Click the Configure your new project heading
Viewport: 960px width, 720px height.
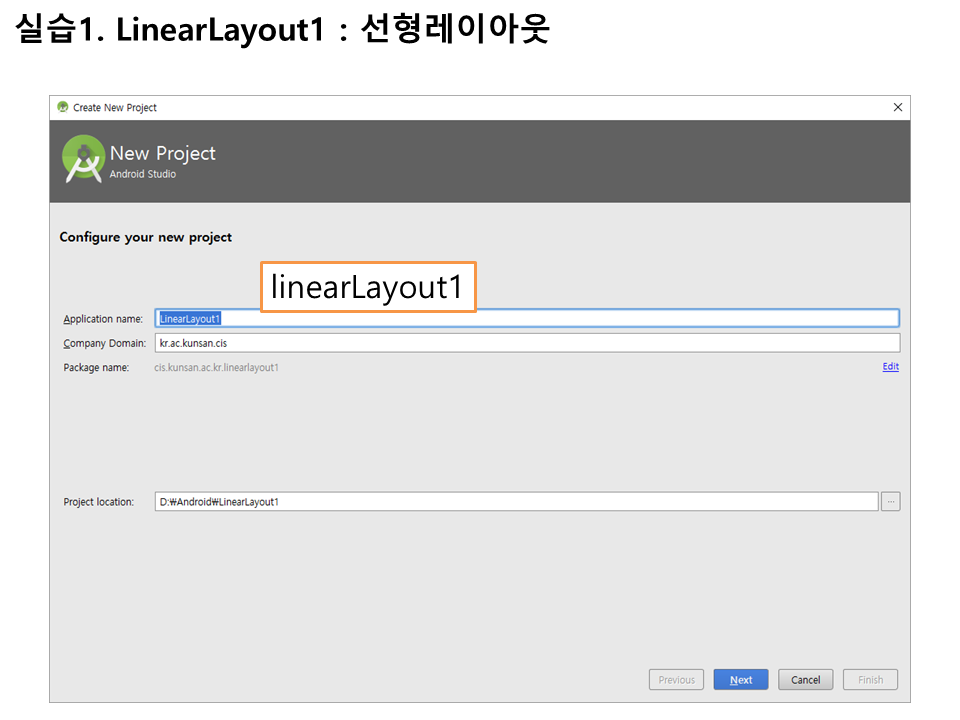[x=145, y=237]
